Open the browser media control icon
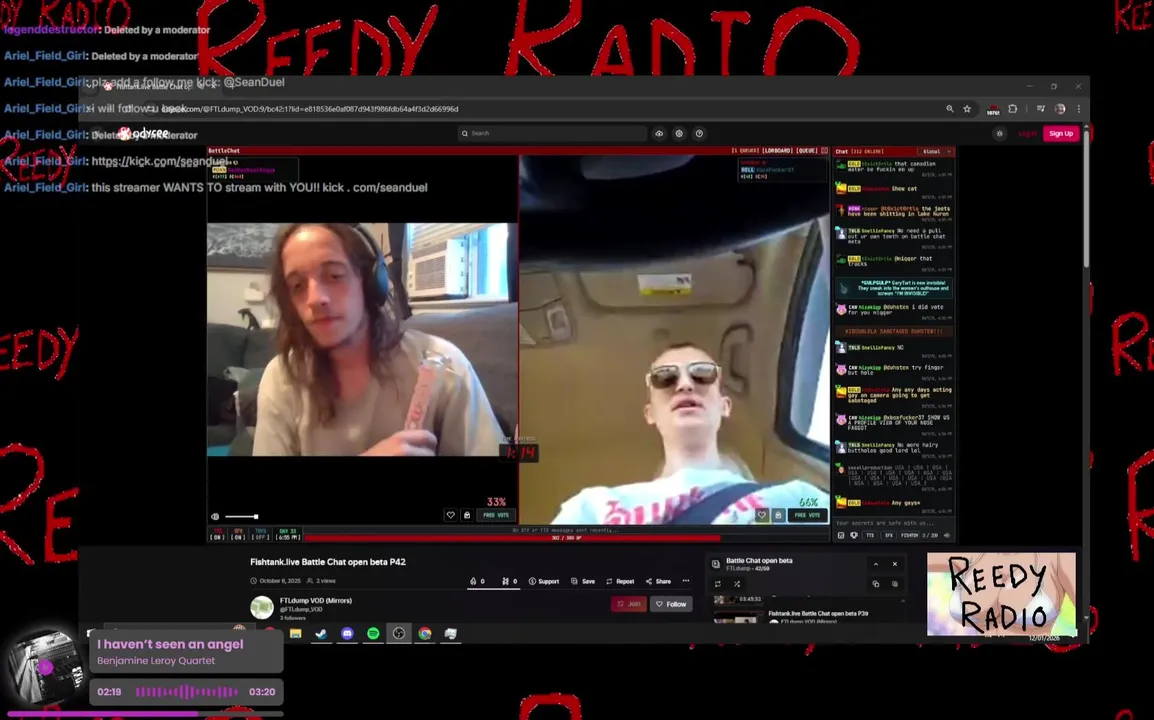This screenshot has height=720, width=1154. (1041, 109)
